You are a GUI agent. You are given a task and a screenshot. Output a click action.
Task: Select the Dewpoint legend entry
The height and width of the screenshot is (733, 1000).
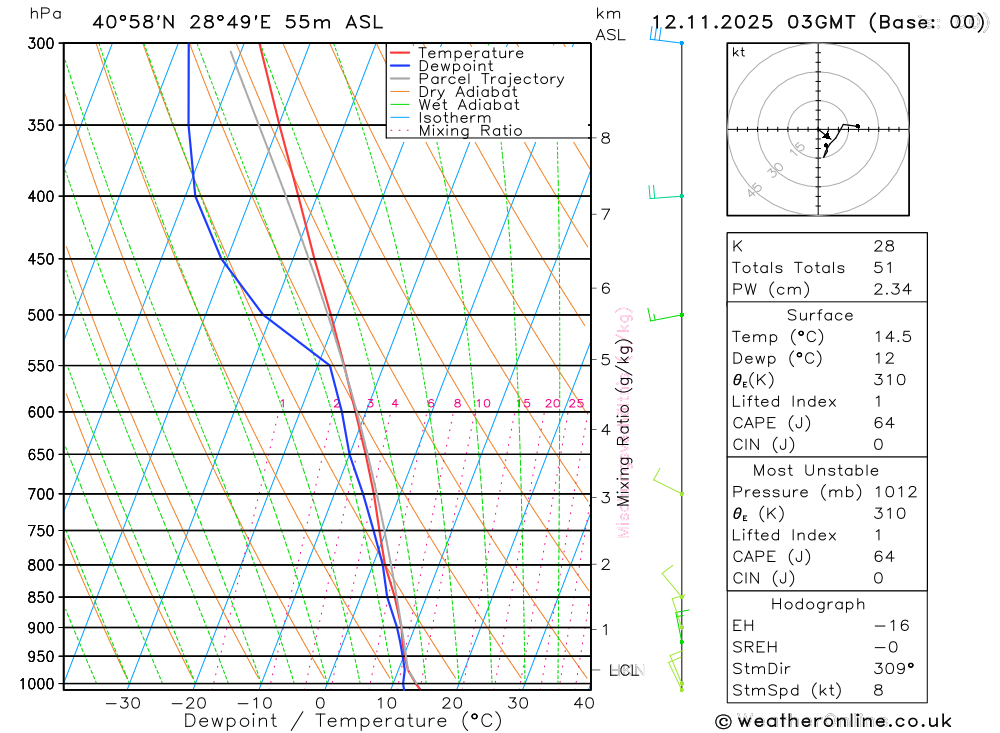(441, 66)
